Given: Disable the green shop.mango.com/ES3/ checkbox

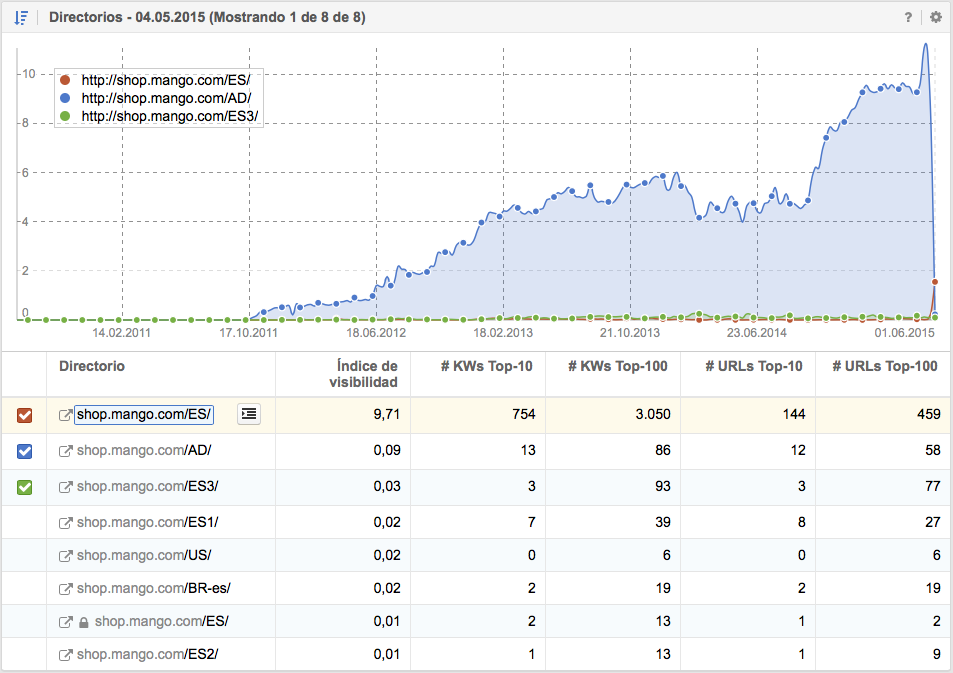Looking at the screenshot, I should (x=25, y=487).
